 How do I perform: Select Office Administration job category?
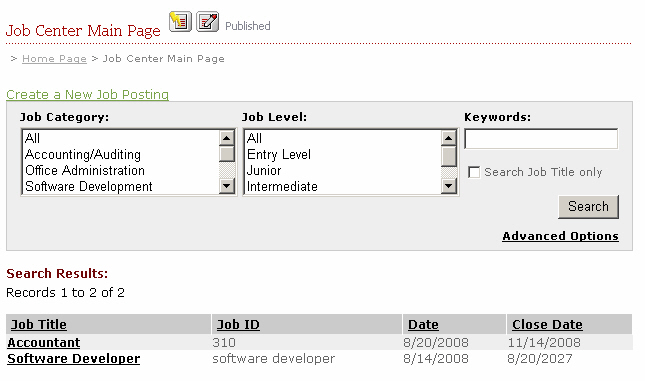coord(121,170)
